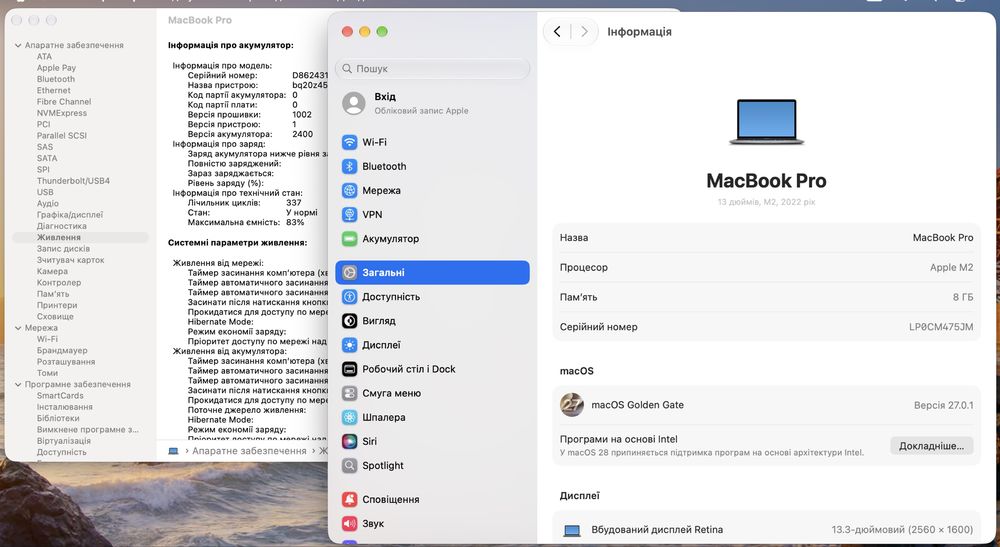Image resolution: width=1000 pixels, height=547 pixels.
Task: Collapse Апаратне забезпечення tree section
Action: point(18,45)
